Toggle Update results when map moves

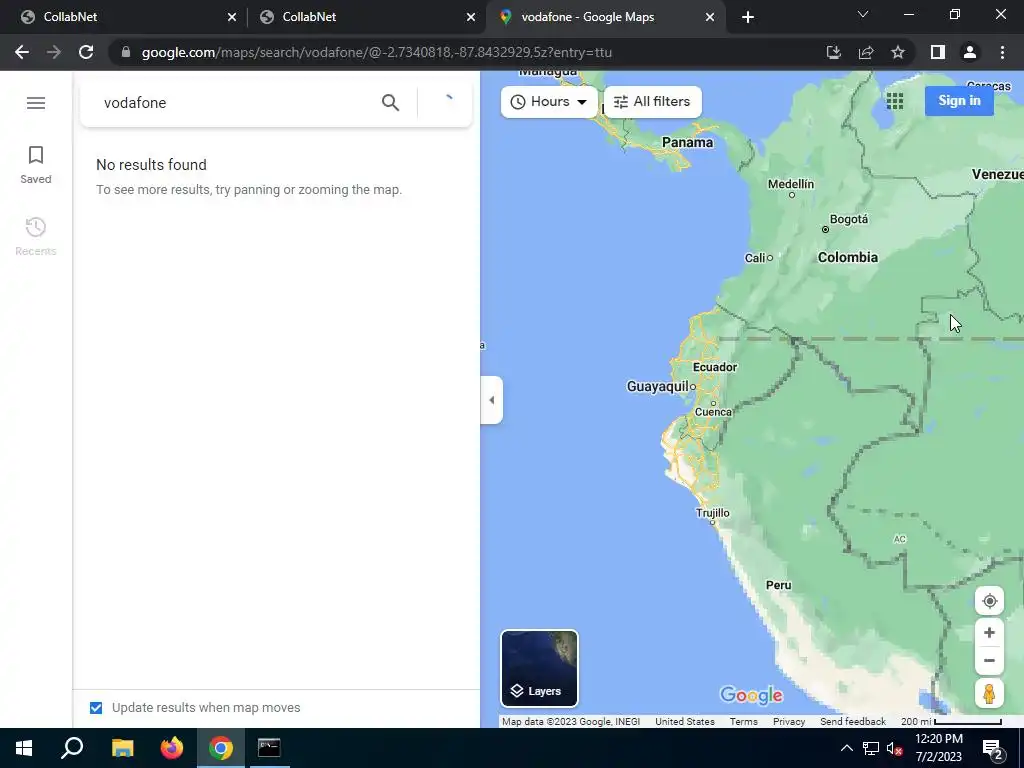point(96,708)
